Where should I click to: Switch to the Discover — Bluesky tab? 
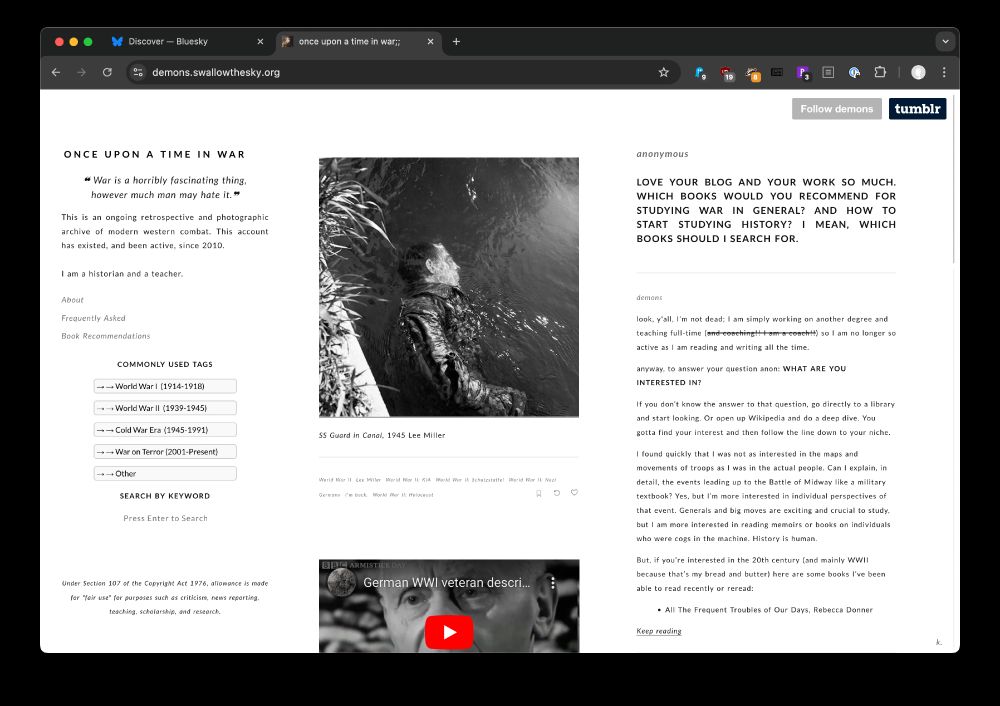click(188, 41)
